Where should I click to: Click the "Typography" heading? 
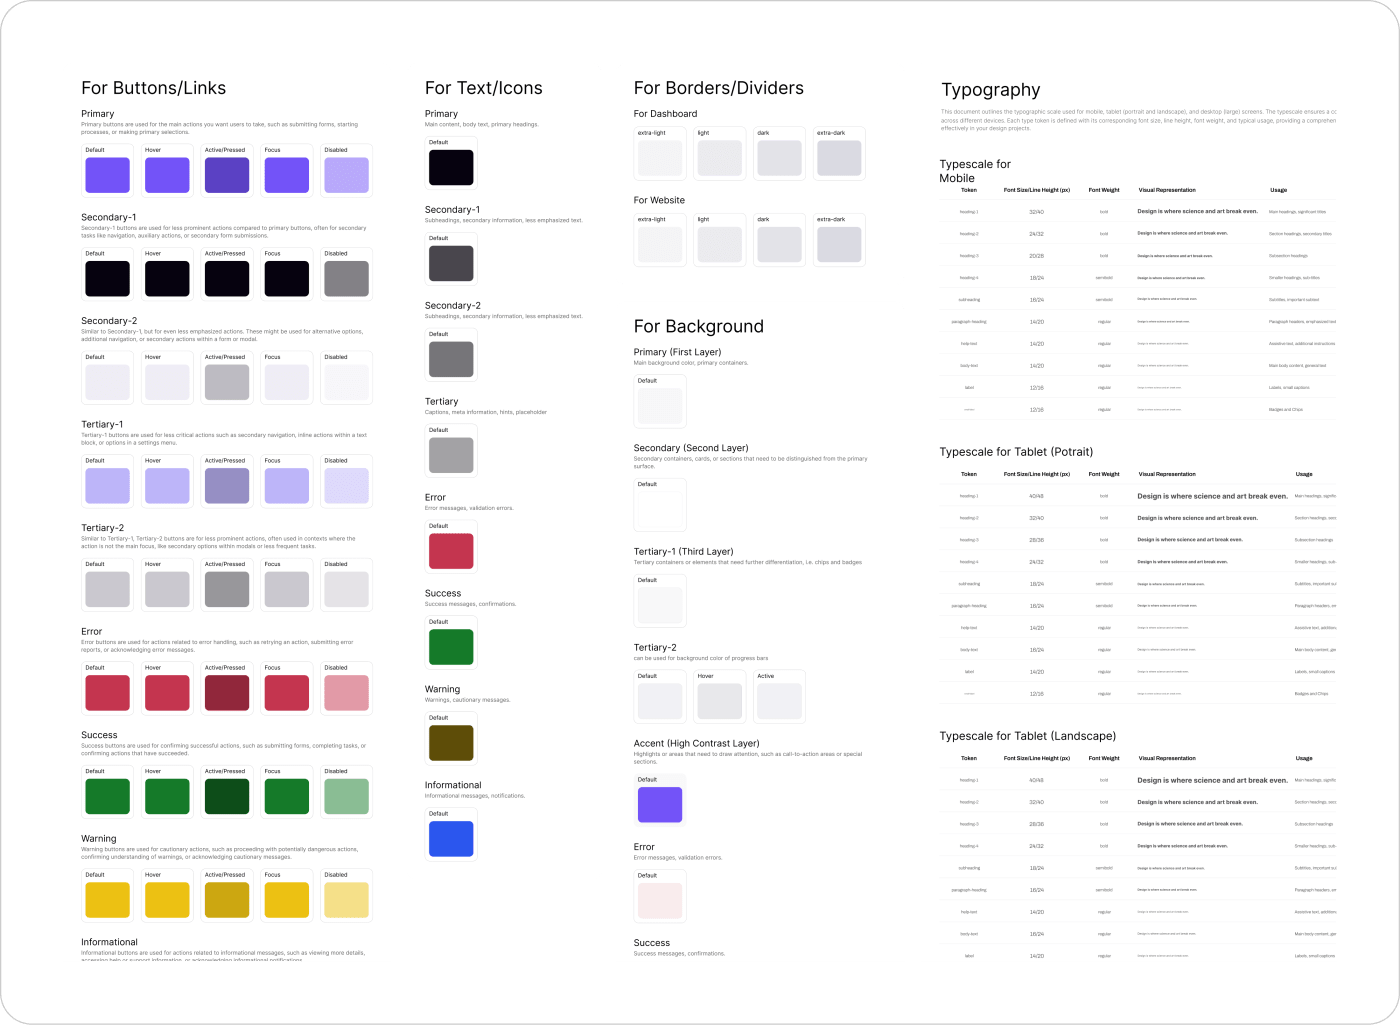991,90
